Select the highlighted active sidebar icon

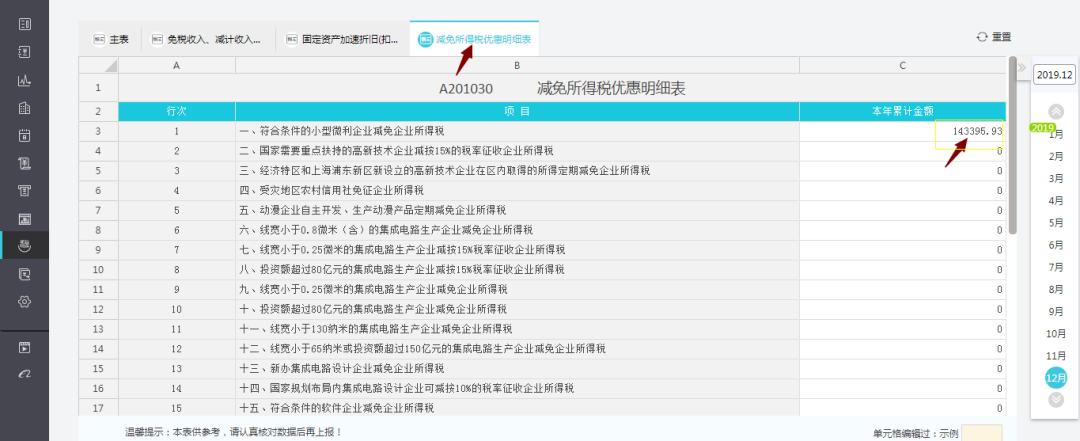(25, 245)
